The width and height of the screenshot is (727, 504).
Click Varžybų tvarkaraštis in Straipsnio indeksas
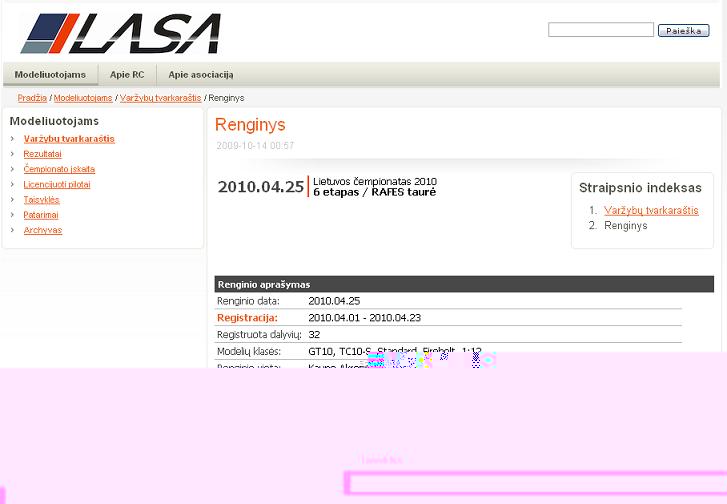pos(651,210)
